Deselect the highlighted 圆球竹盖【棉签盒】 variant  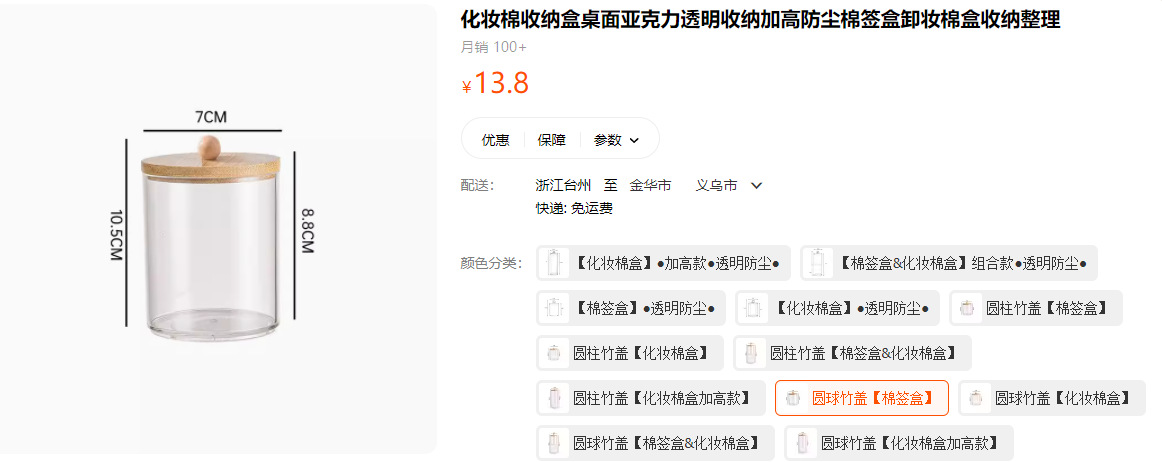[861, 398]
